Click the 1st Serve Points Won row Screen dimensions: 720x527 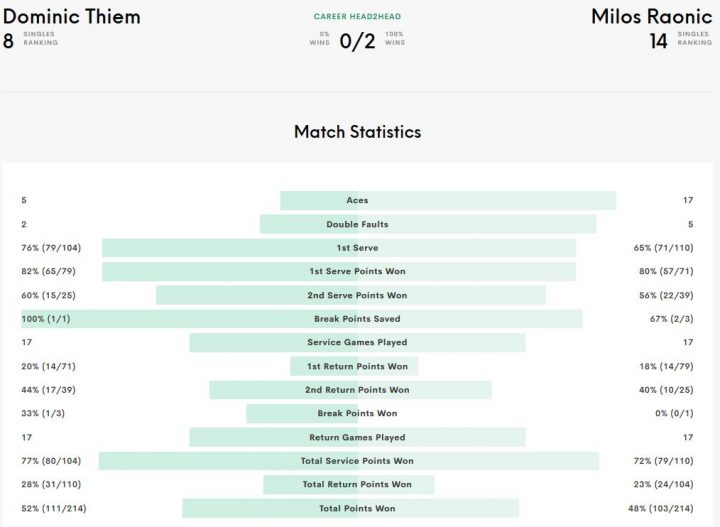[x=357, y=271]
